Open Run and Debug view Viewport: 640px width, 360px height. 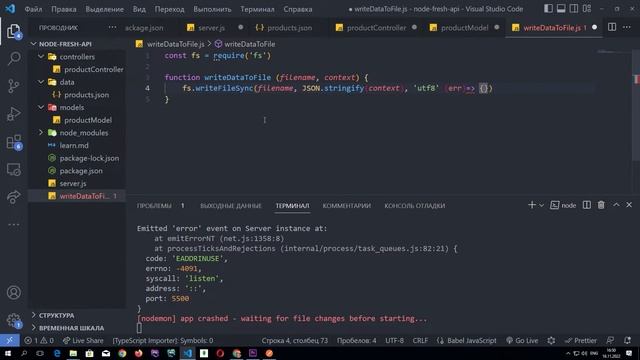click(13, 114)
